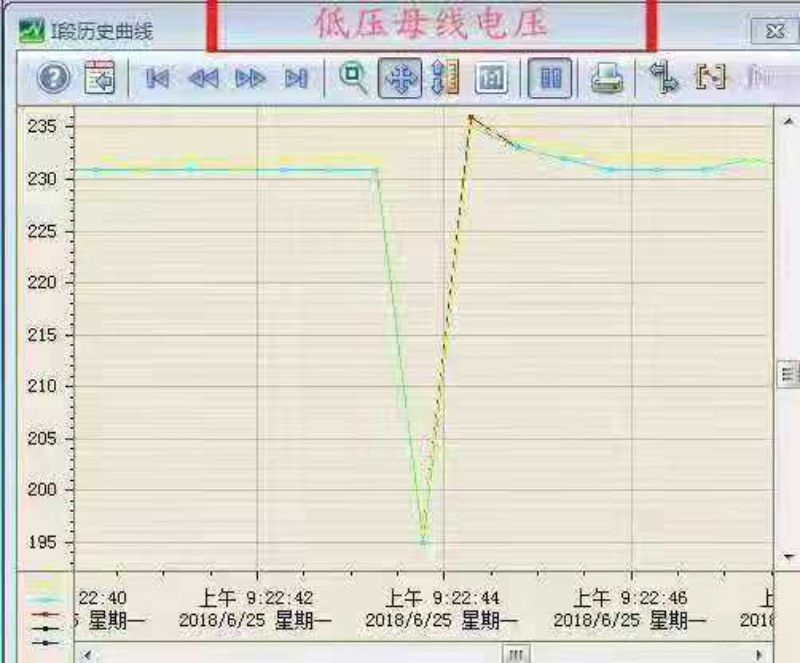The height and width of the screenshot is (663, 800).
Task: Click the 195 axis label
Action: click(x=42, y=542)
